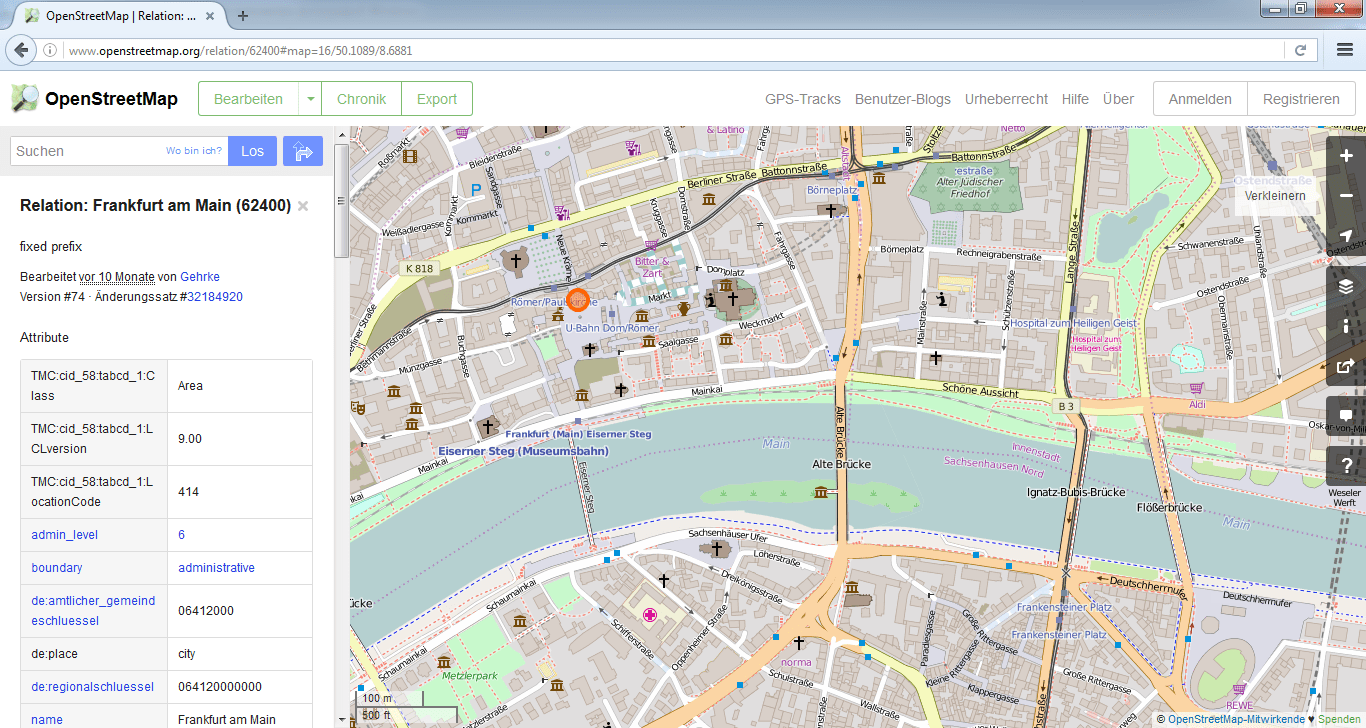Click the Registrieren button
Image resolution: width=1366 pixels, height=728 pixels.
click(1301, 98)
